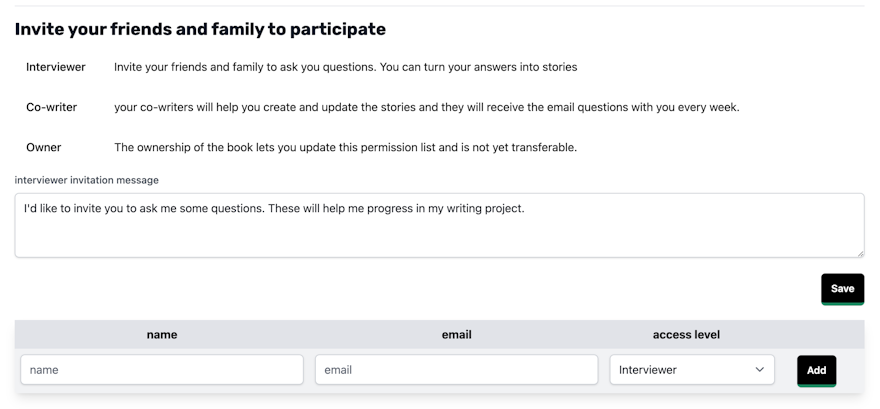Open the Interviewer access level select box

point(692,370)
